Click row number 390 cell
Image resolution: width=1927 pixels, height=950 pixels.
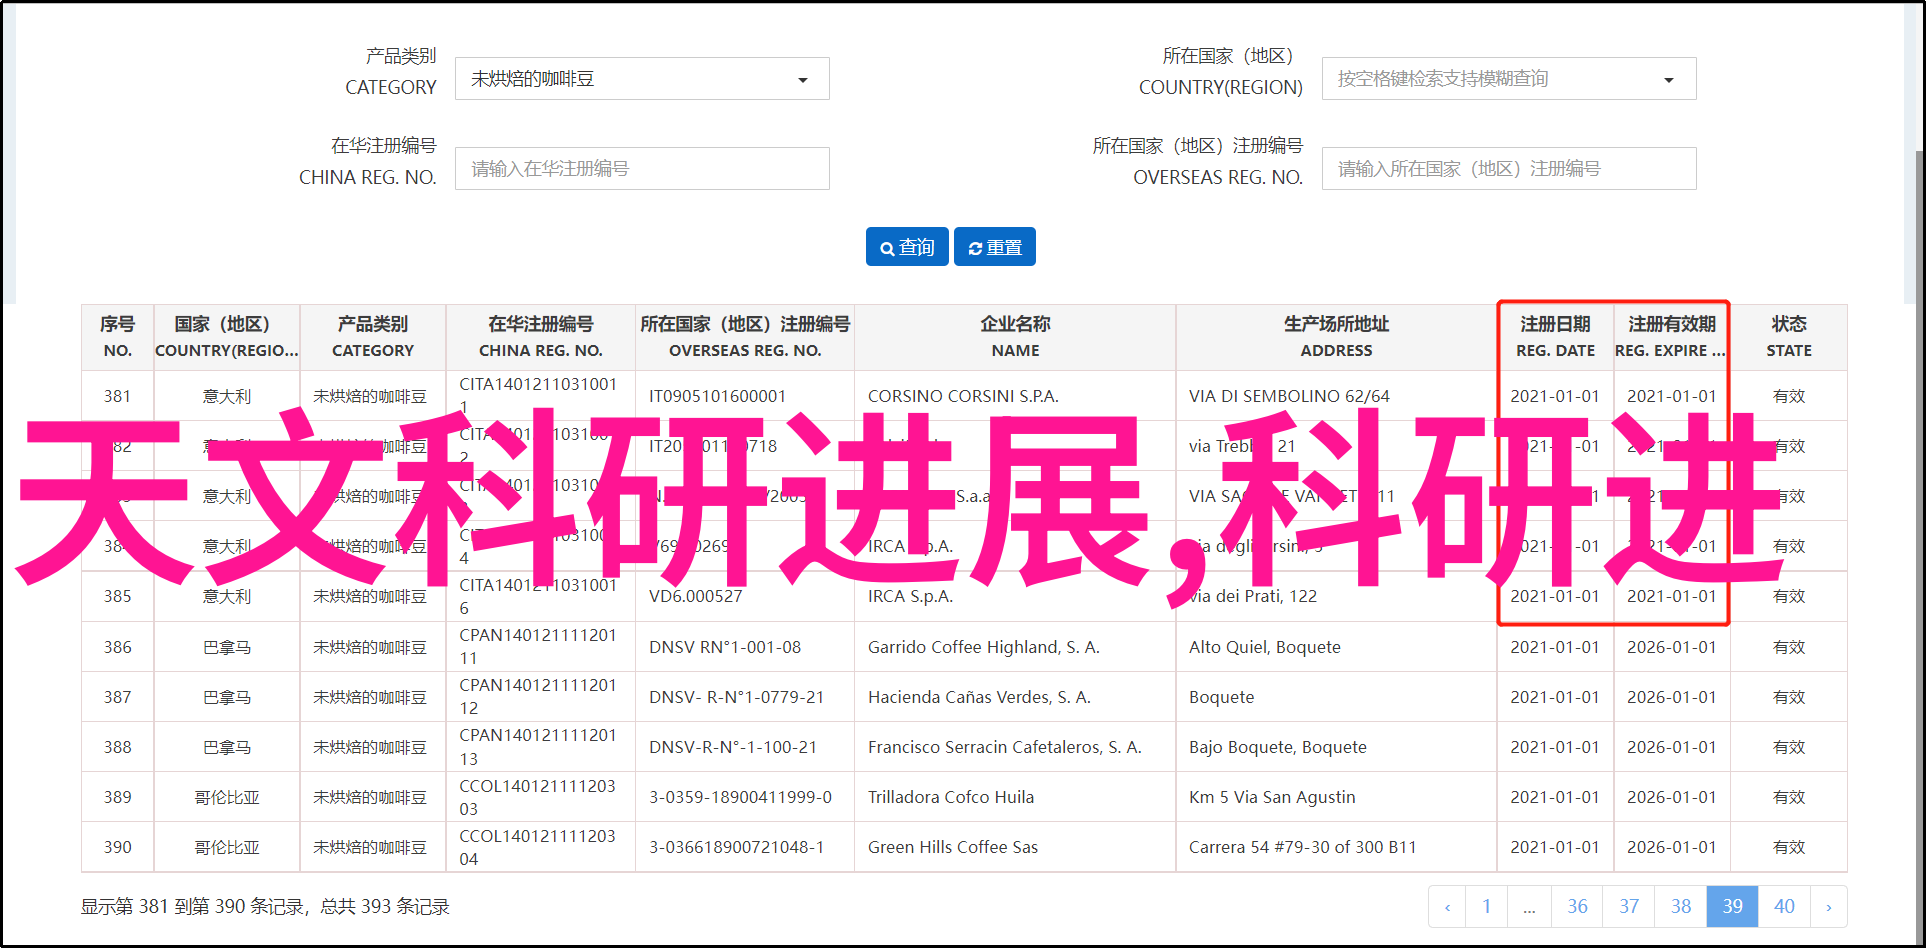[118, 847]
